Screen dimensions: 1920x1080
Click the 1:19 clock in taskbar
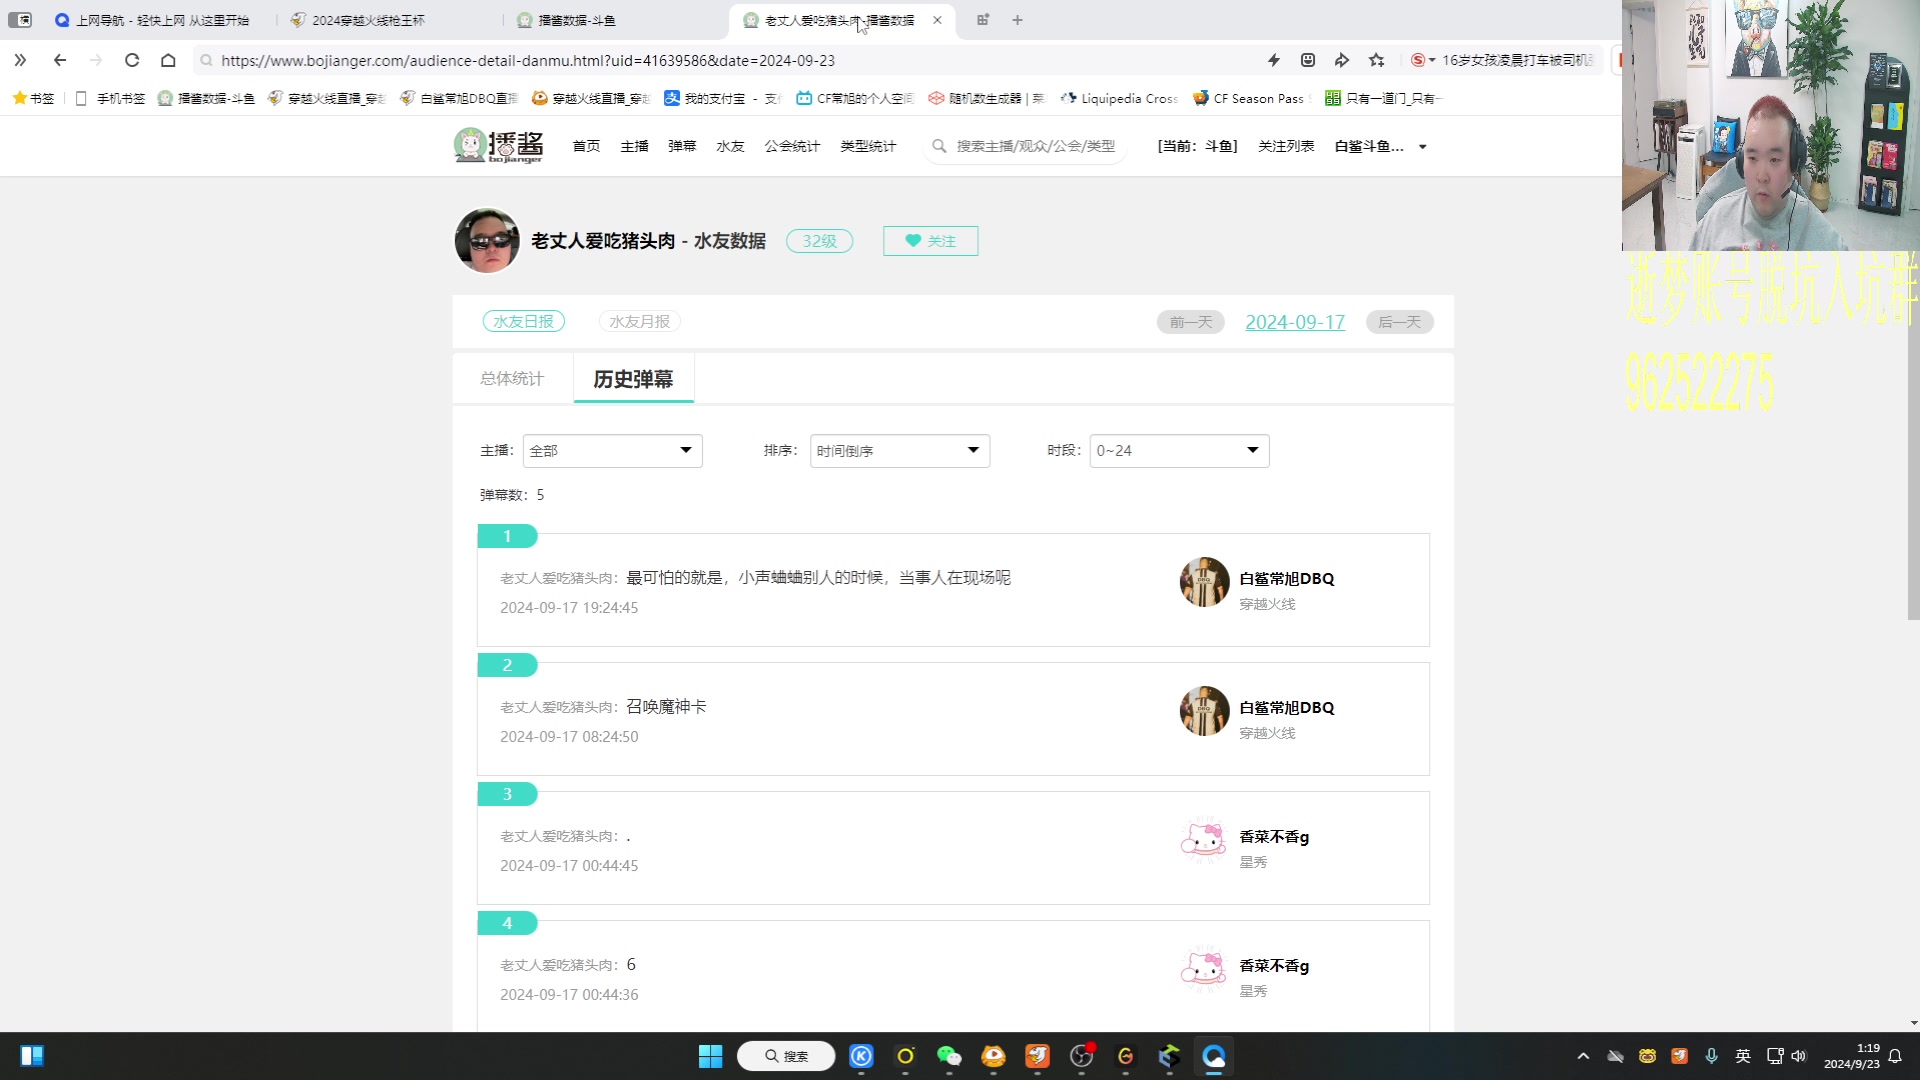pyautogui.click(x=1852, y=1056)
